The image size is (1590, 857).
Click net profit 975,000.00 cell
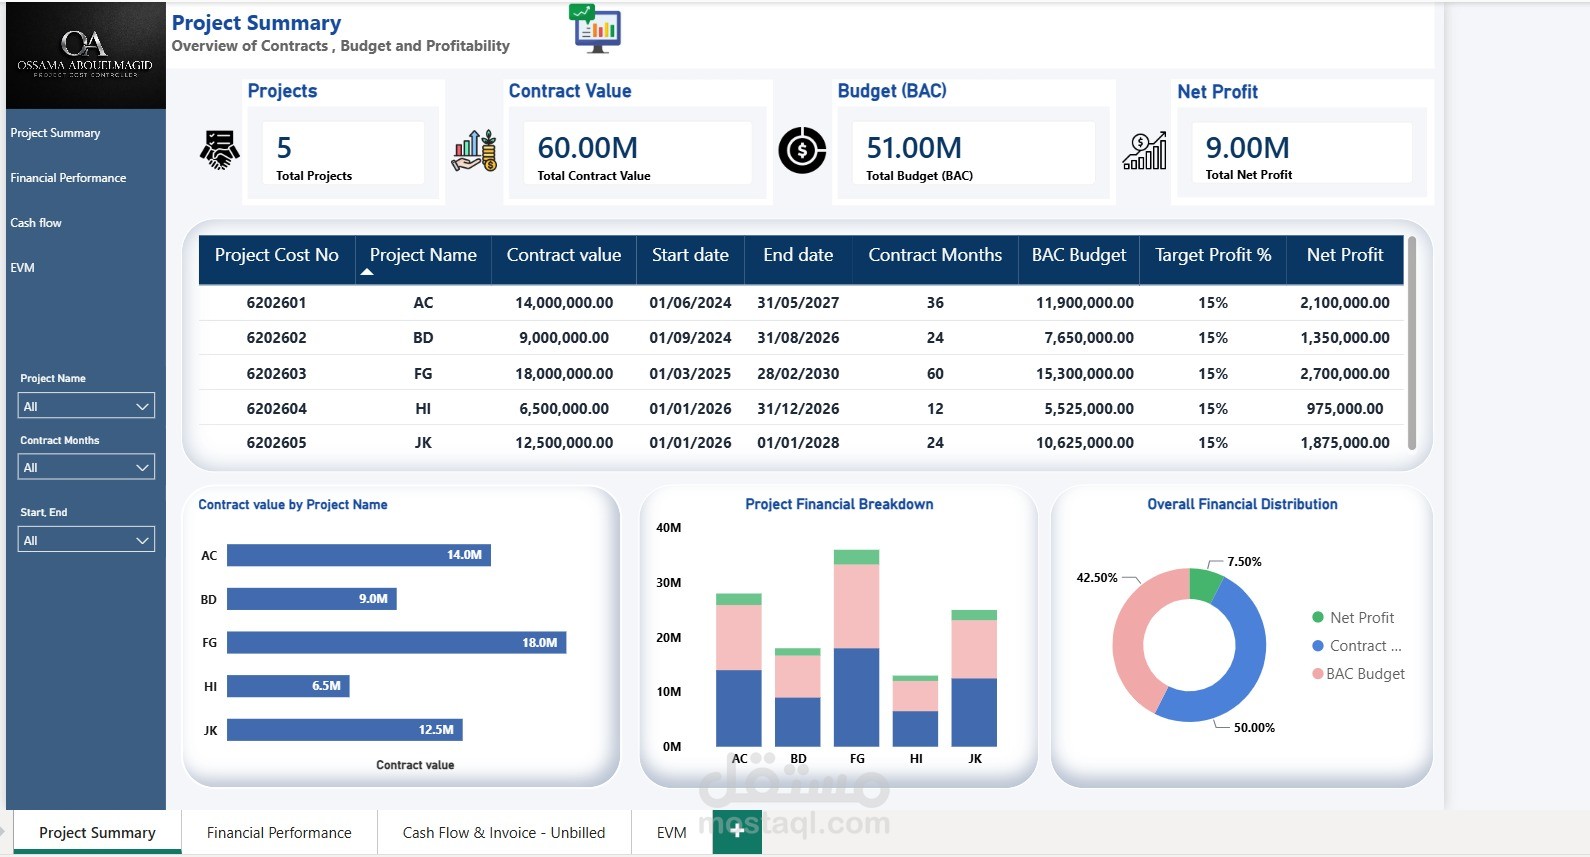(1345, 409)
